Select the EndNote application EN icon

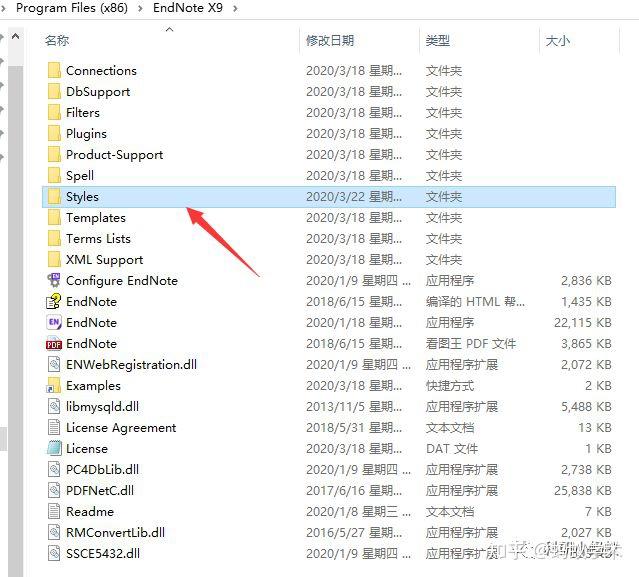click(x=54, y=322)
